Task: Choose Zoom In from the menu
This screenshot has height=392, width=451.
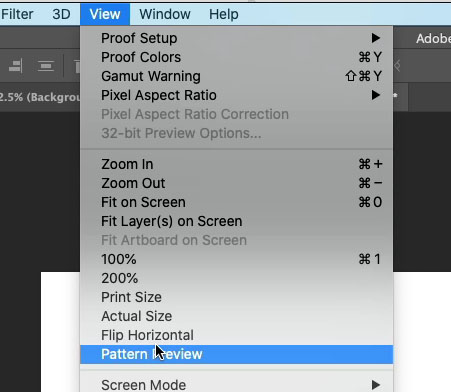Action: (x=237, y=164)
